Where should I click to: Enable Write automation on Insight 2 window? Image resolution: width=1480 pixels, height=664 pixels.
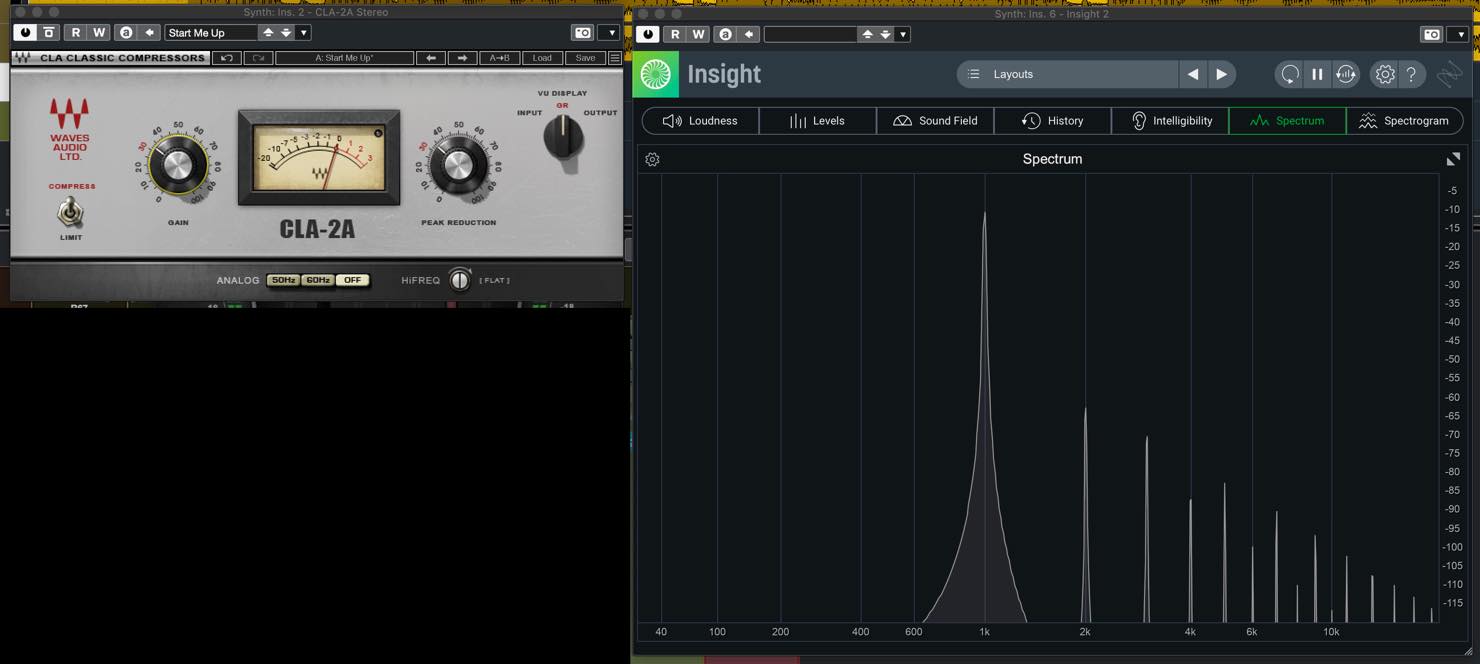pyautogui.click(x=698, y=34)
